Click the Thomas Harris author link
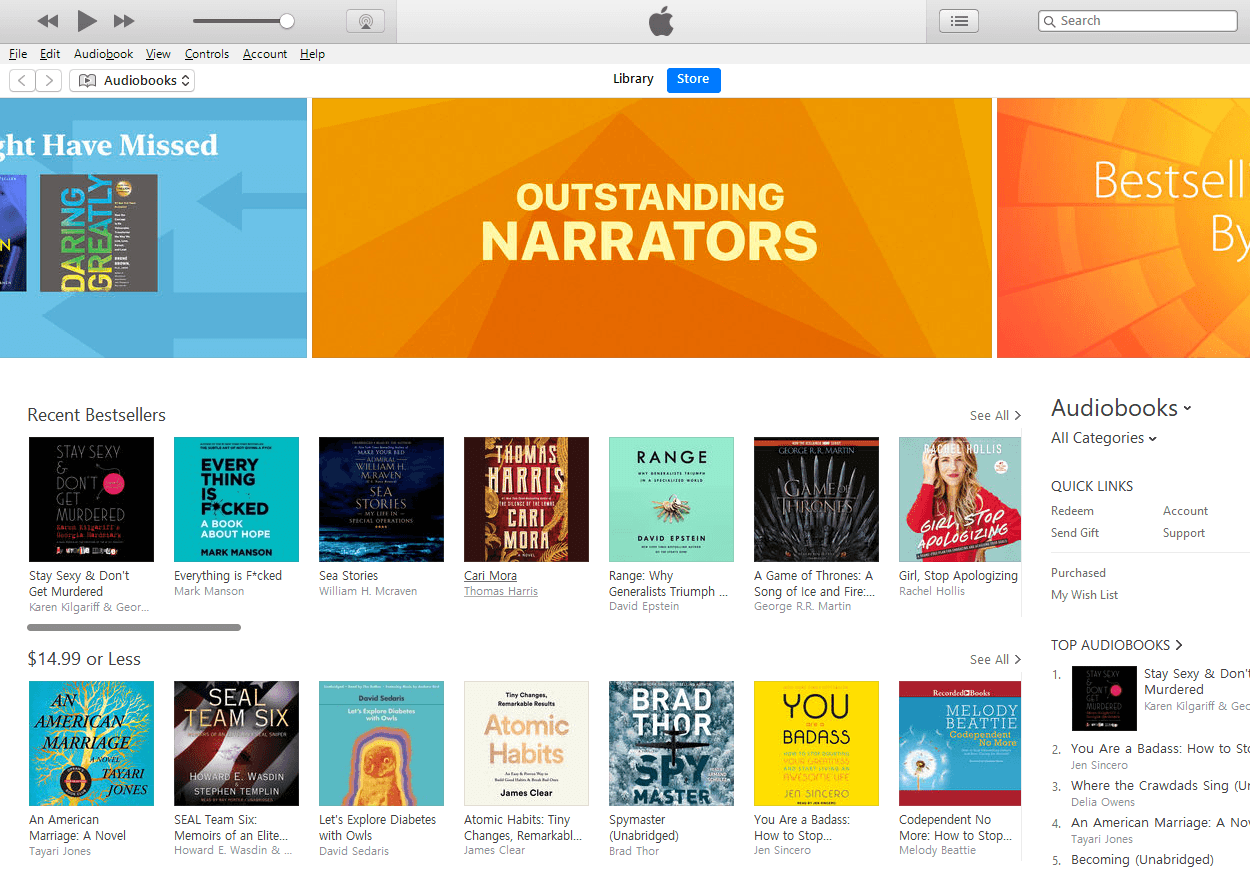 coord(501,592)
